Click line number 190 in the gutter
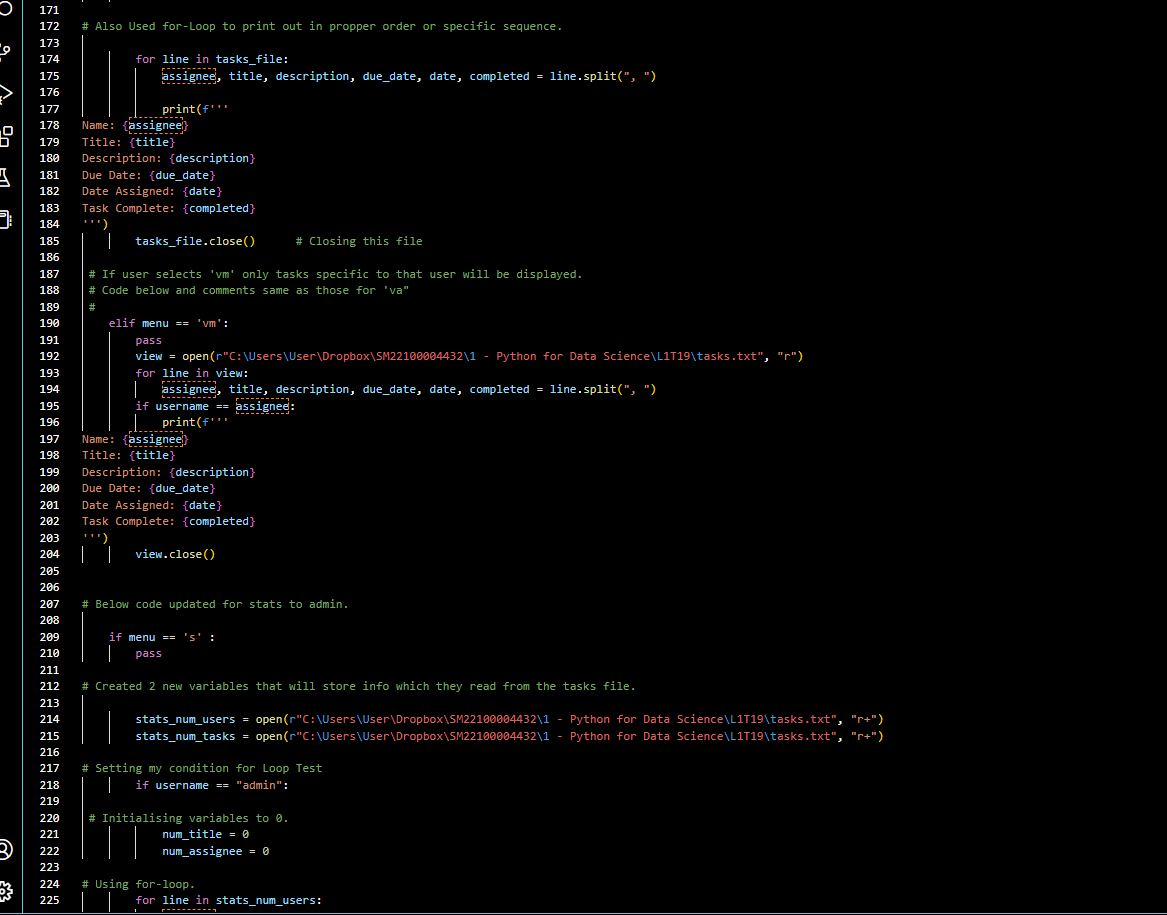 pos(49,322)
